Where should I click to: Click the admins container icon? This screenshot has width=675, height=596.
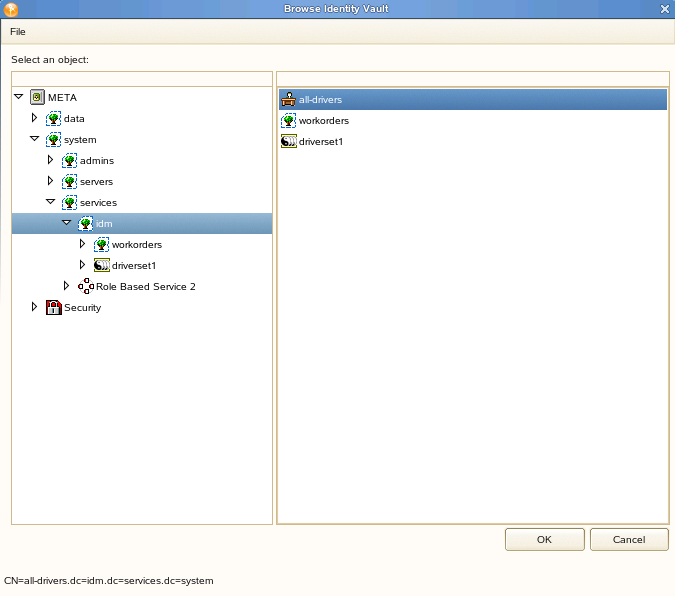[69, 161]
